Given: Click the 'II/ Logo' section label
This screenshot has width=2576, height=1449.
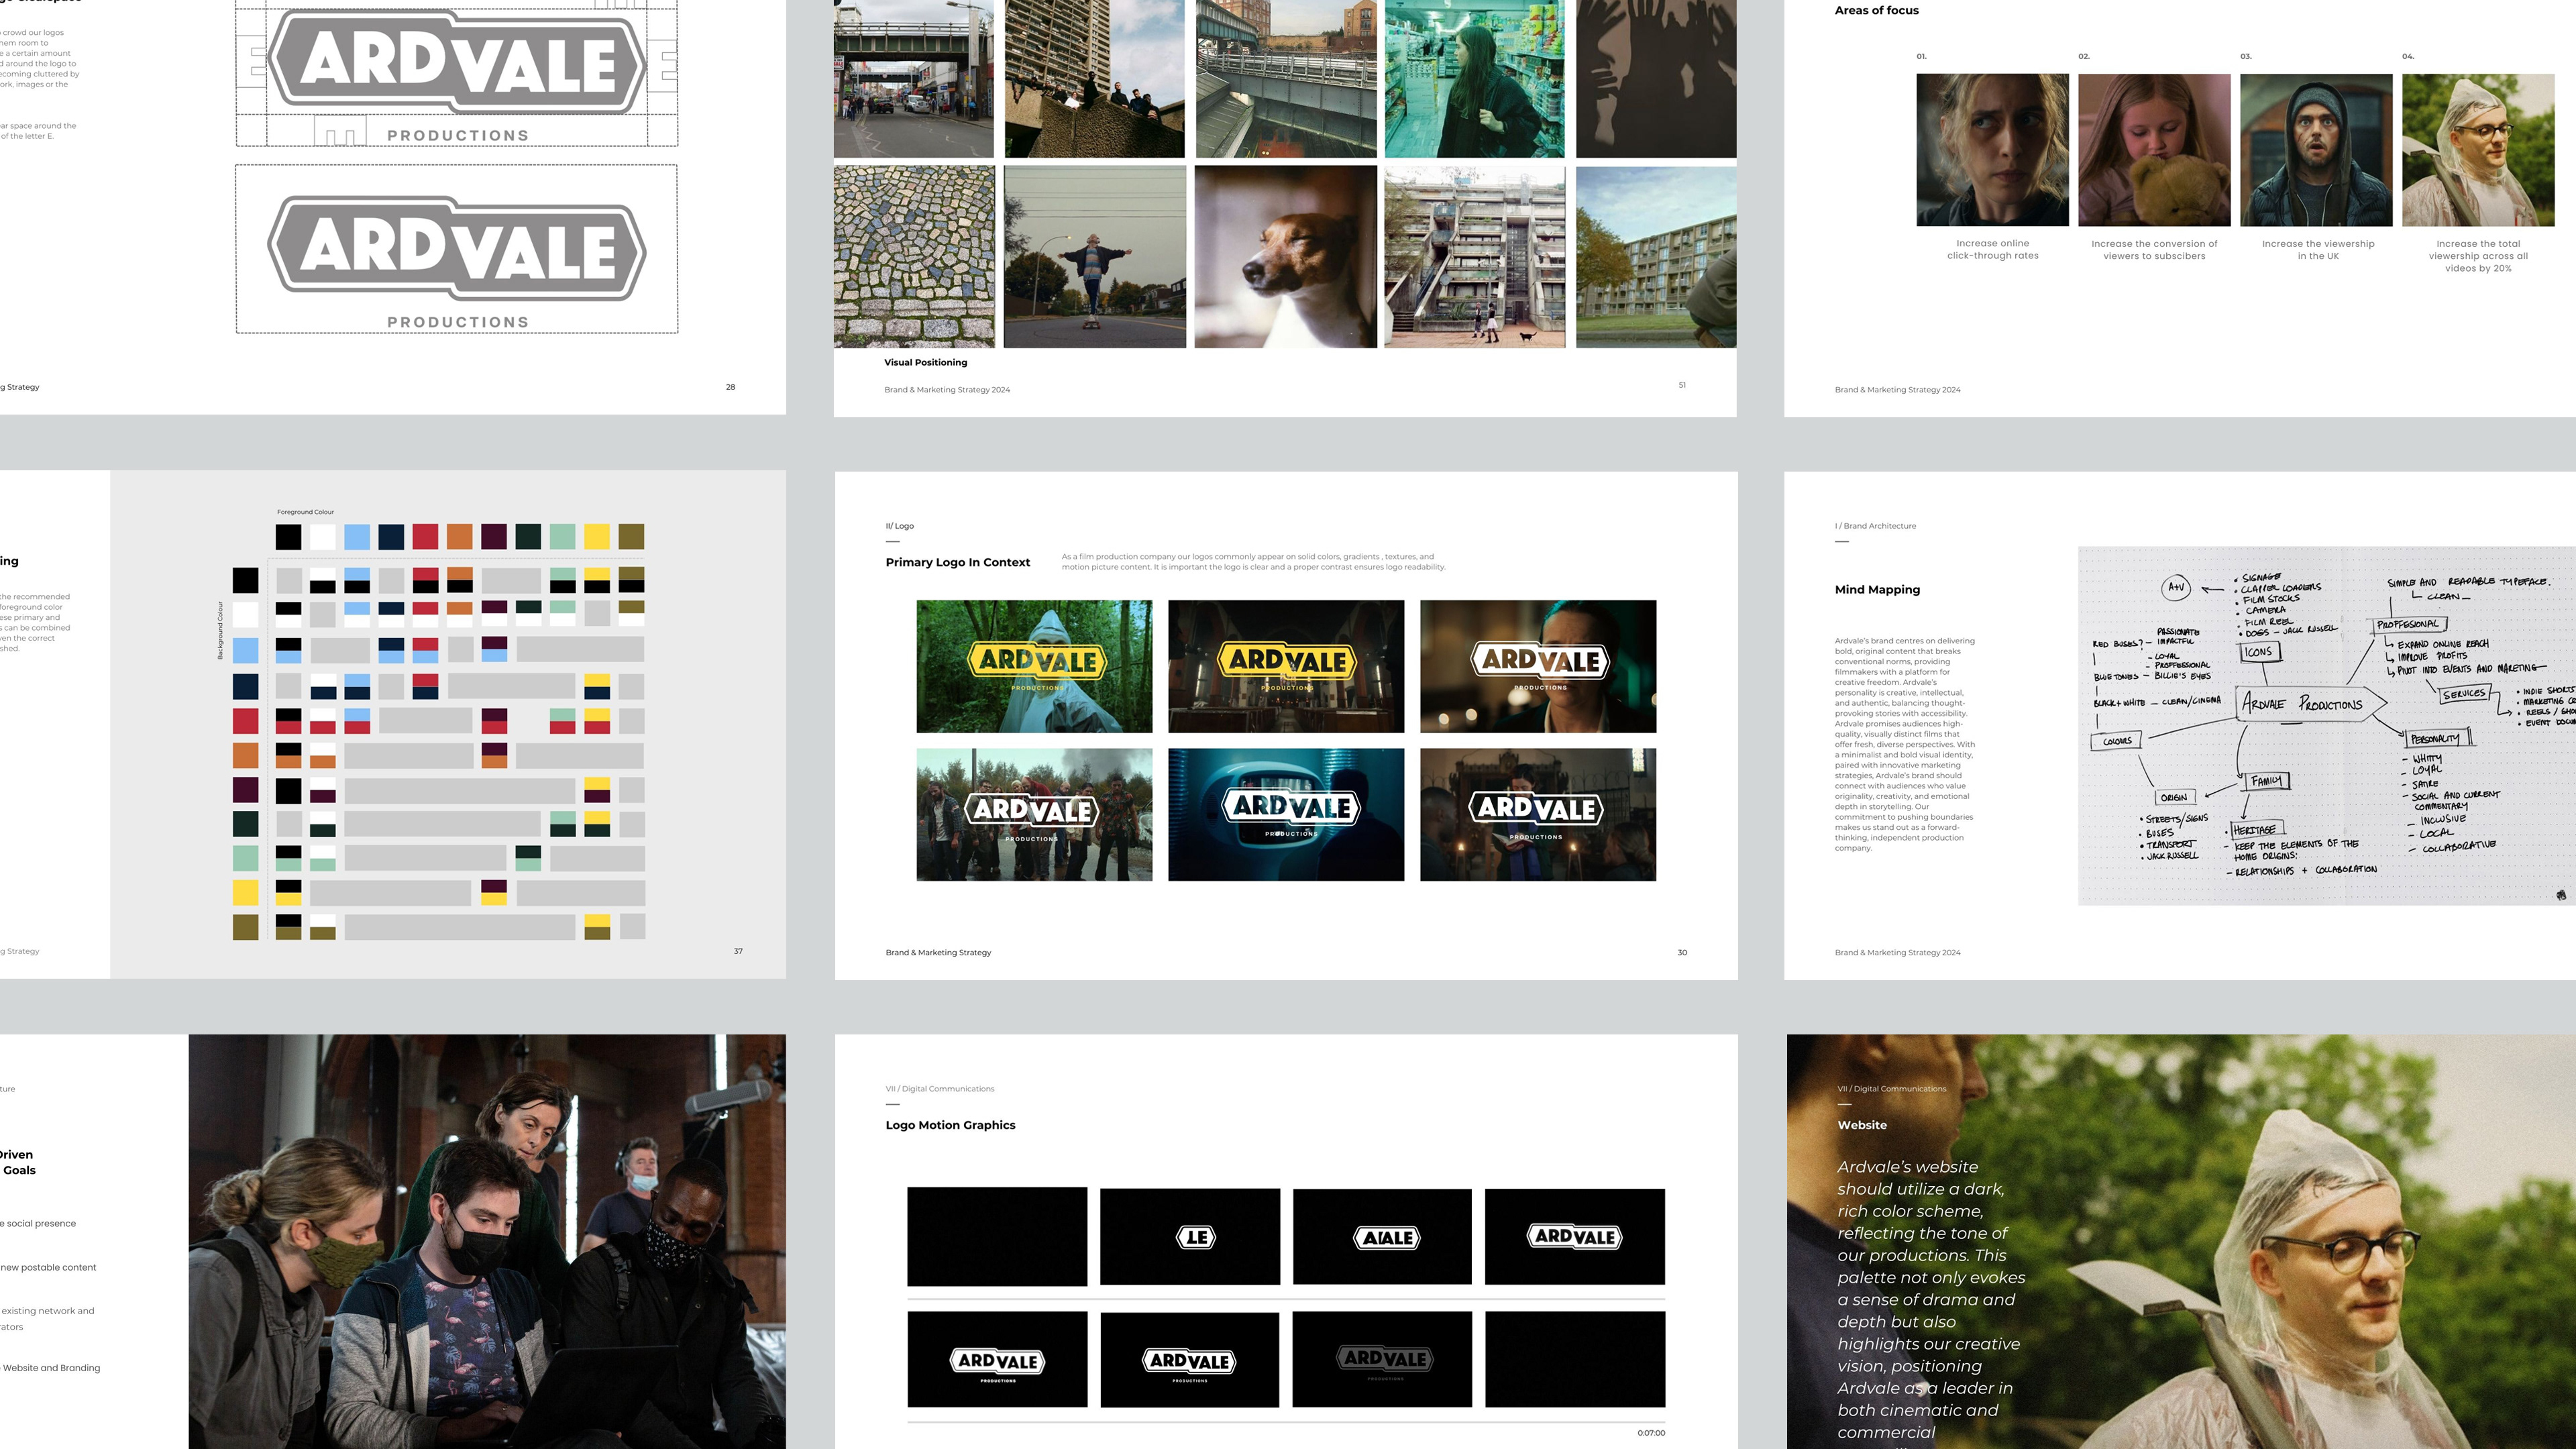Looking at the screenshot, I should [x=899, y=526].
